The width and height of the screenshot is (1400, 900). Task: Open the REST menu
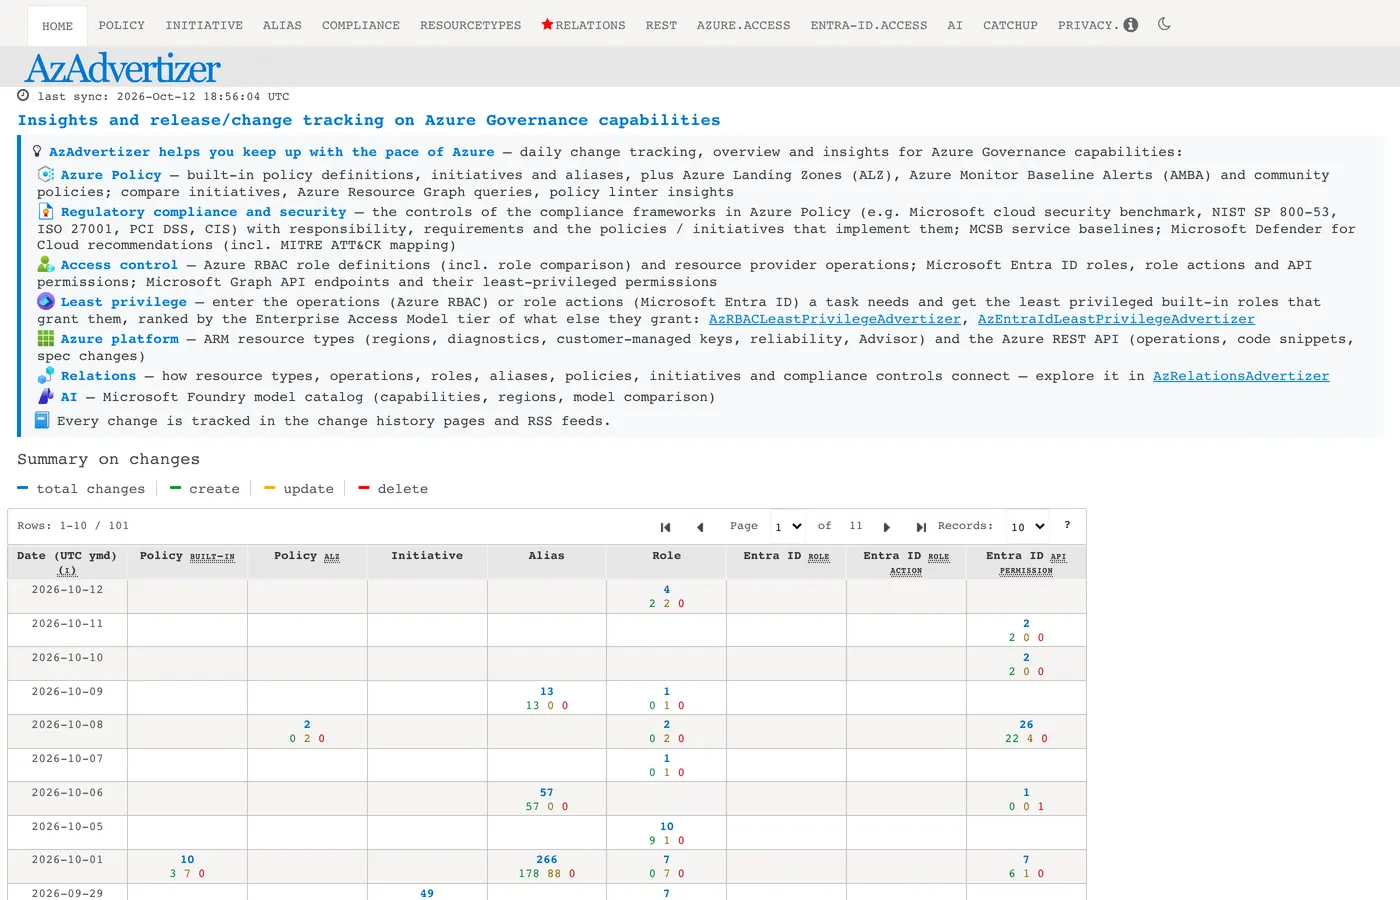click(661, 25)
